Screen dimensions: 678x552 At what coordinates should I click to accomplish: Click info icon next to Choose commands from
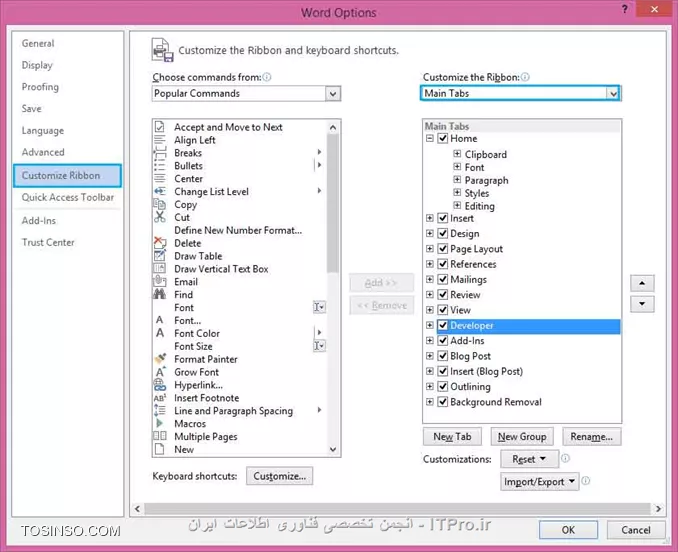[x=267, y=77]
